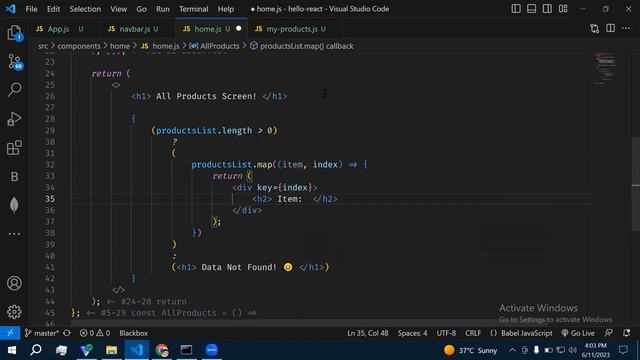This screenshot has width=640, height=360.
Task: Click Ln 35, Col 48 indicator
Action: 368,333
